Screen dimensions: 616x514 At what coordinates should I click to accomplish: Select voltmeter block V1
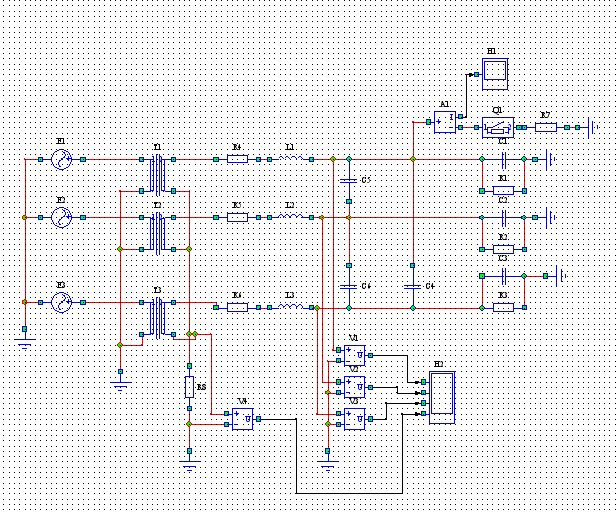pos(354,356)
